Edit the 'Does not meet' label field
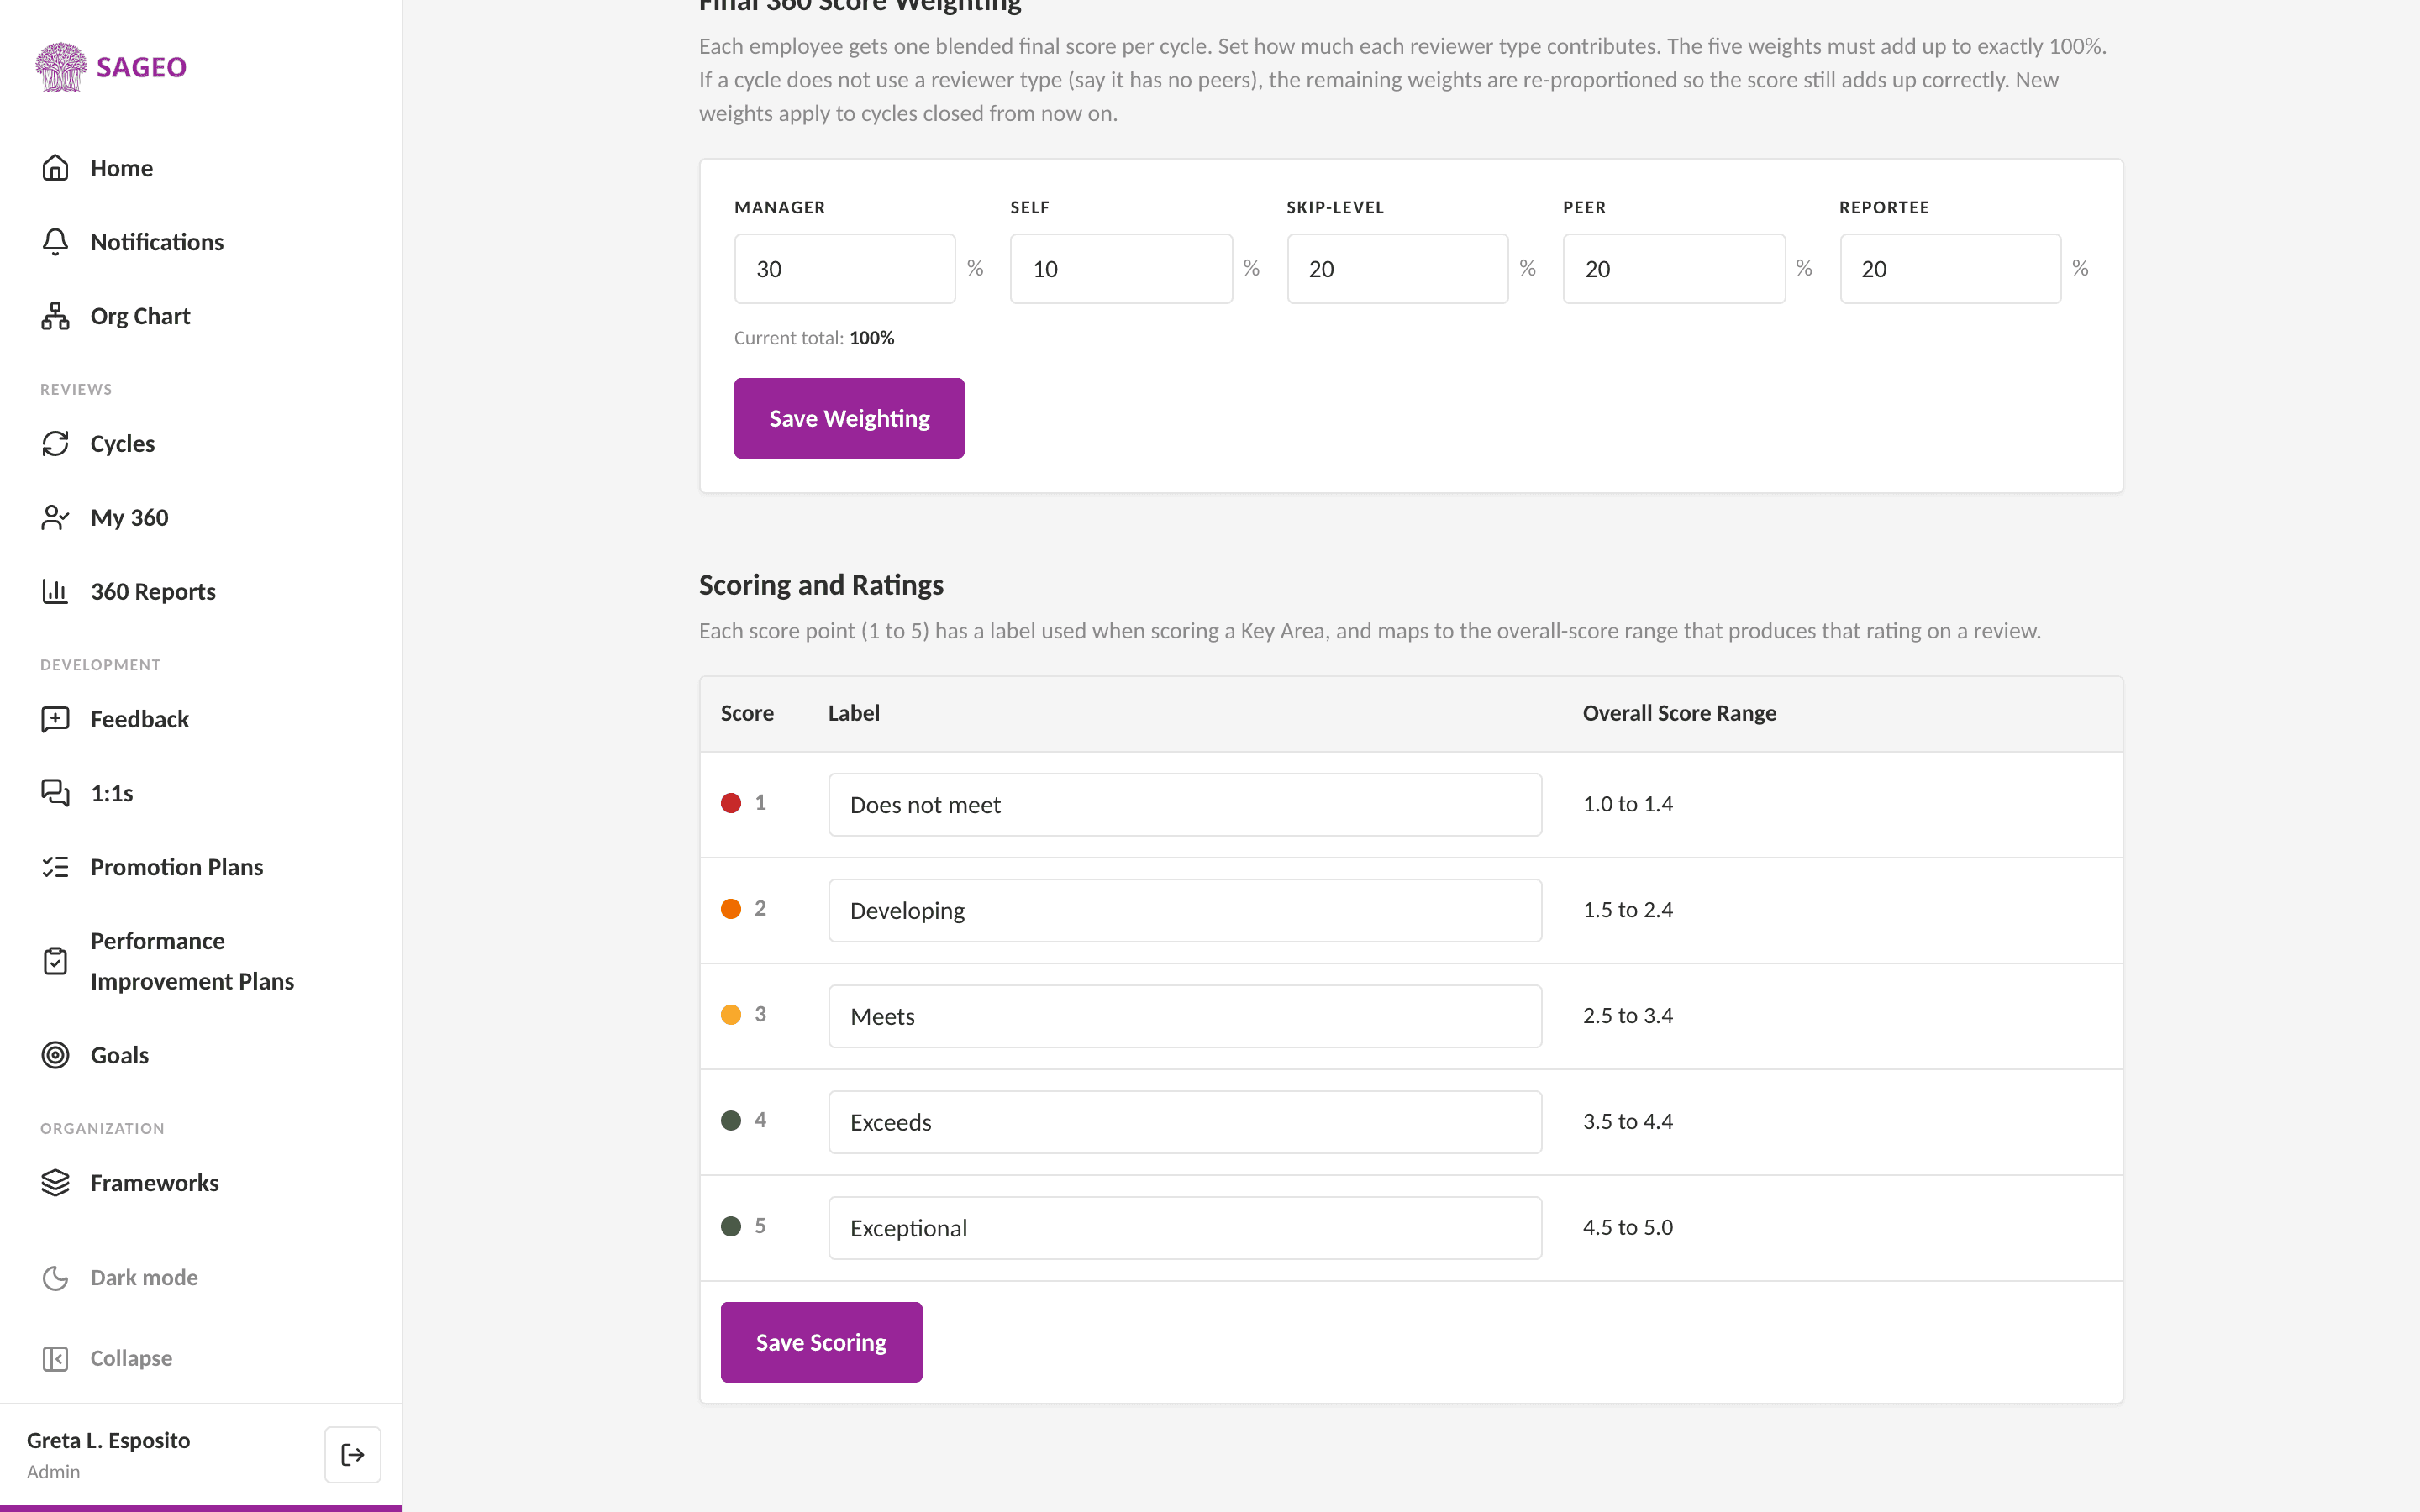Screen dimensions: 2420x1512 [x=1185, y=805]
